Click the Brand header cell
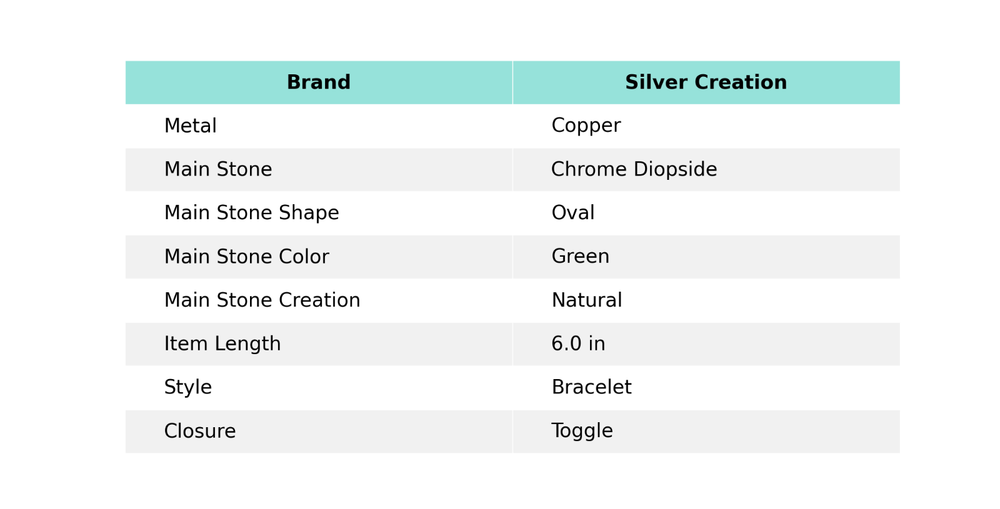This screenshot has width=1000, height=509. (318, 83)
